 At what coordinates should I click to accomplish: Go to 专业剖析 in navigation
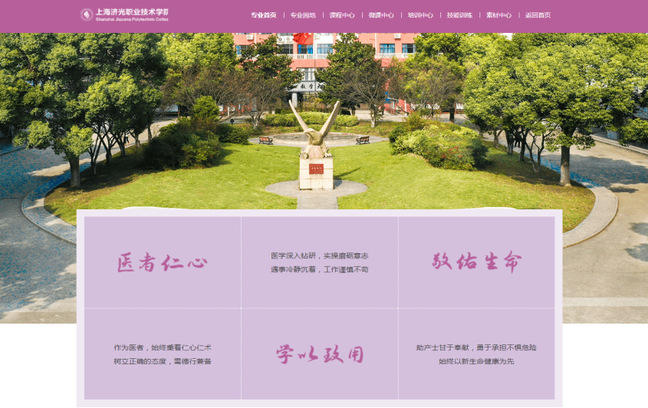303,16
